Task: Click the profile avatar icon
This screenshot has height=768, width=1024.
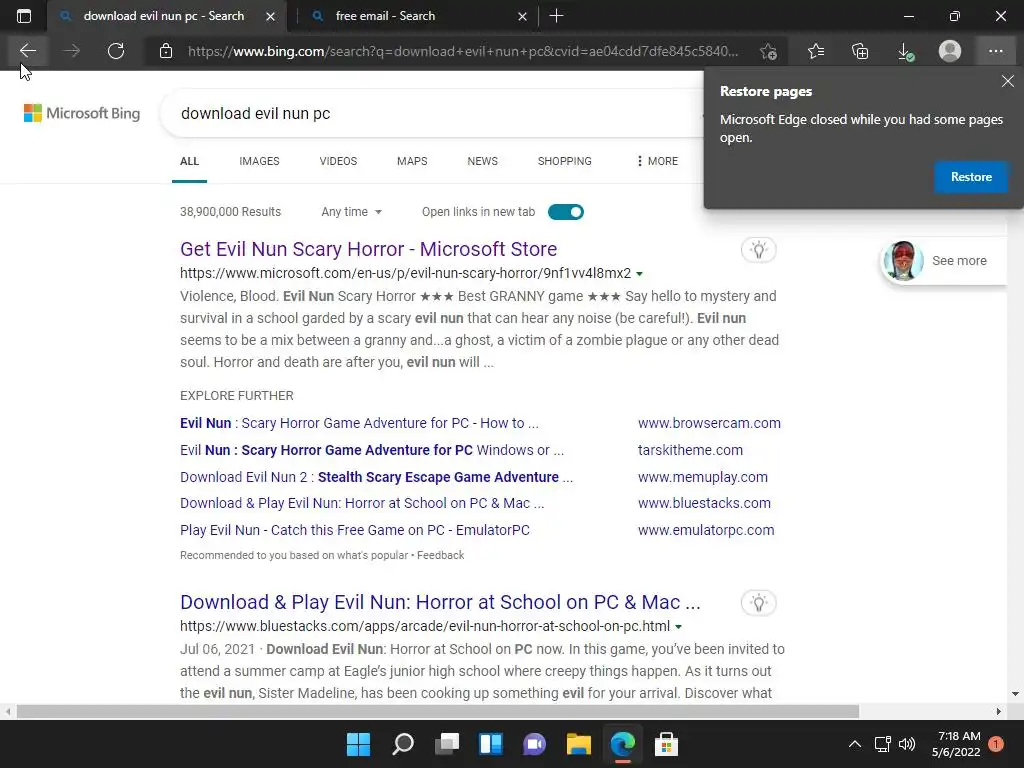Action: (950, 51)
